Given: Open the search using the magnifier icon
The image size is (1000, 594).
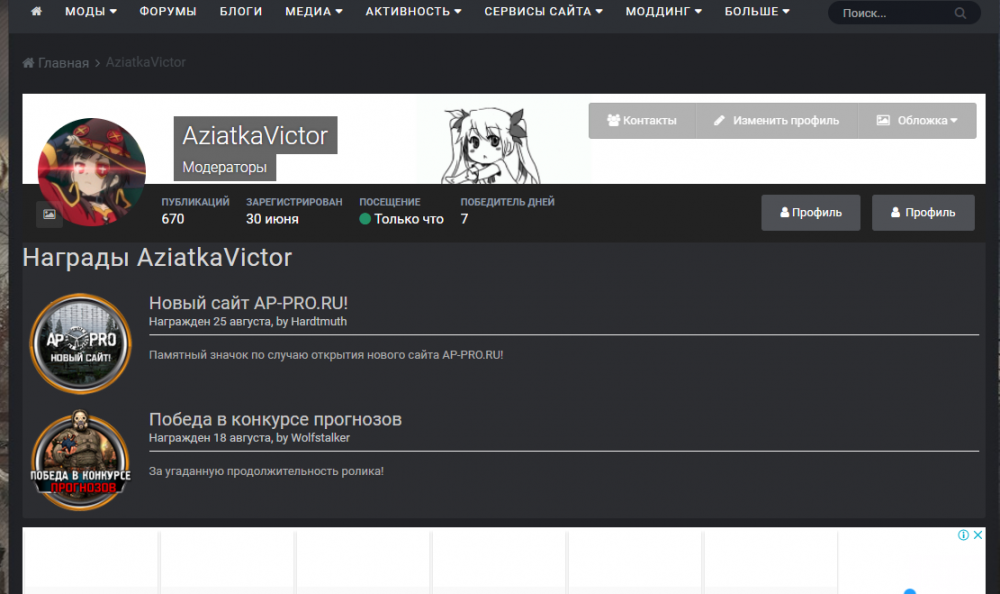Looking at the screenshot, I should (x=961, y=13).
